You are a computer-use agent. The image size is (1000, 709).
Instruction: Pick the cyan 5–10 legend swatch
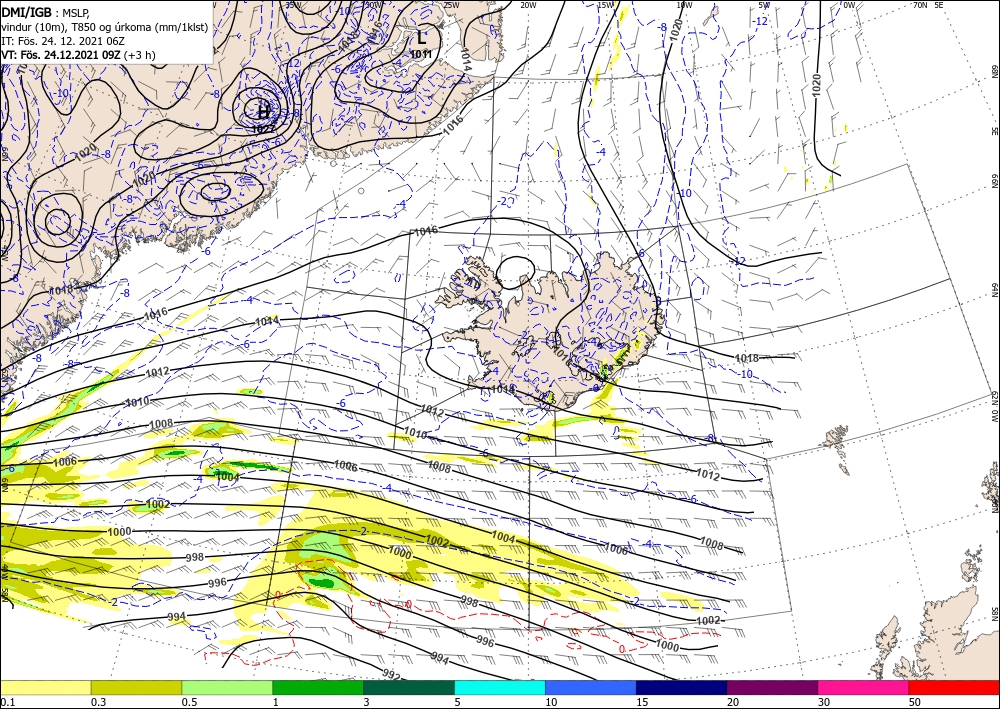click(x=500, y=687)
